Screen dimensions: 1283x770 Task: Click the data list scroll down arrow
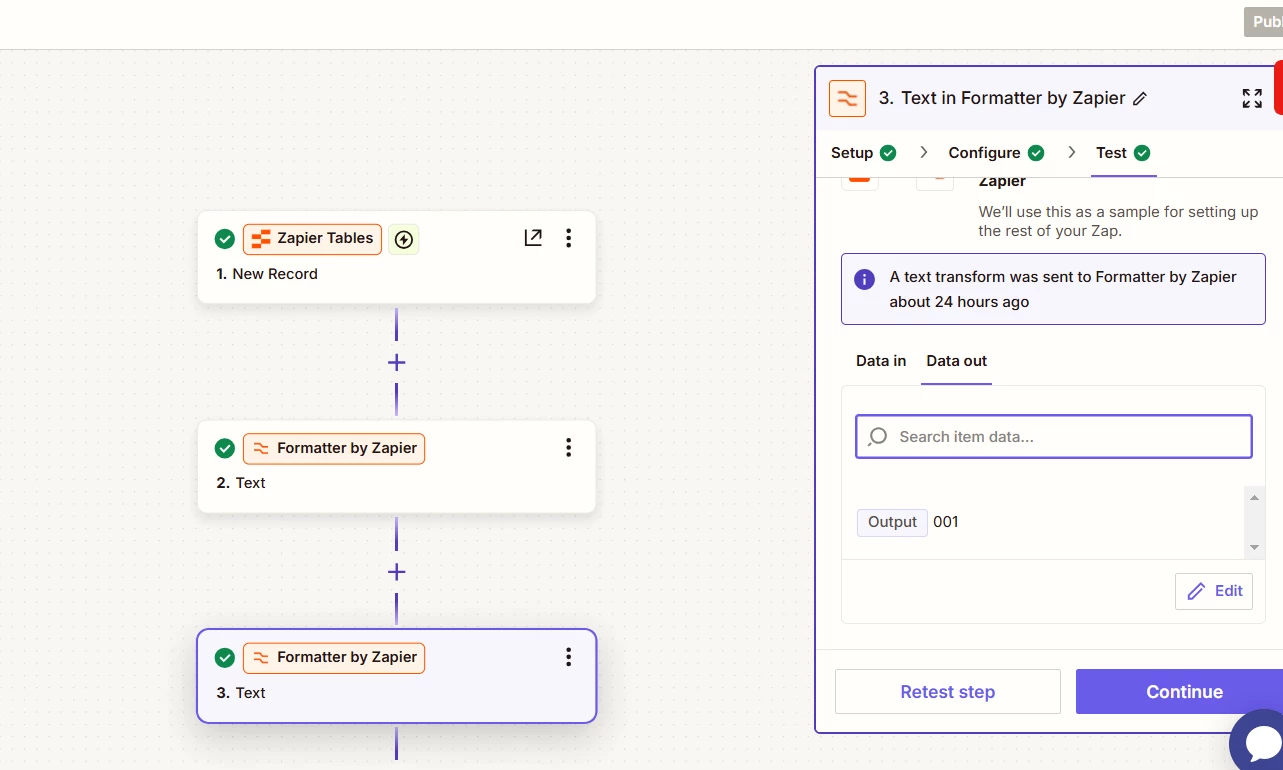(1254, 548)
